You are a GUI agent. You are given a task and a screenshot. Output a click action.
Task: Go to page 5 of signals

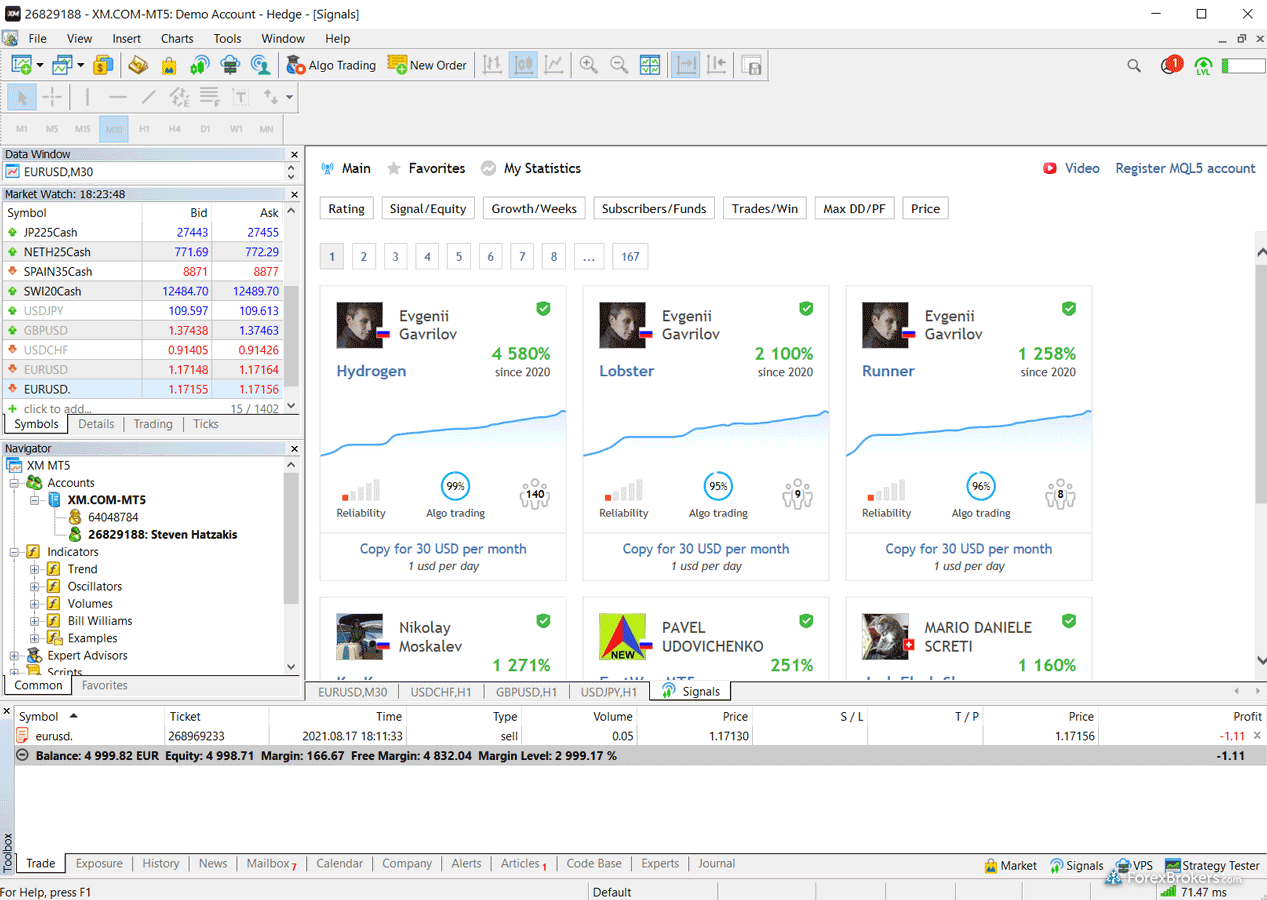click(x=459, y=257)
